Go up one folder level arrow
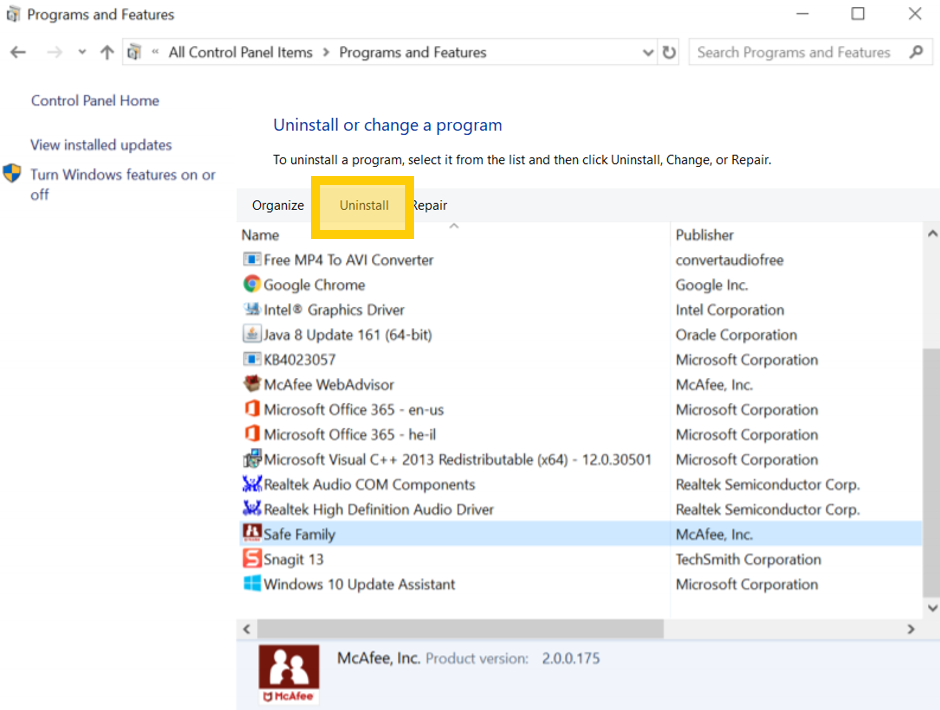This screenshot has height=710, width=940. [x=107, y=52]
